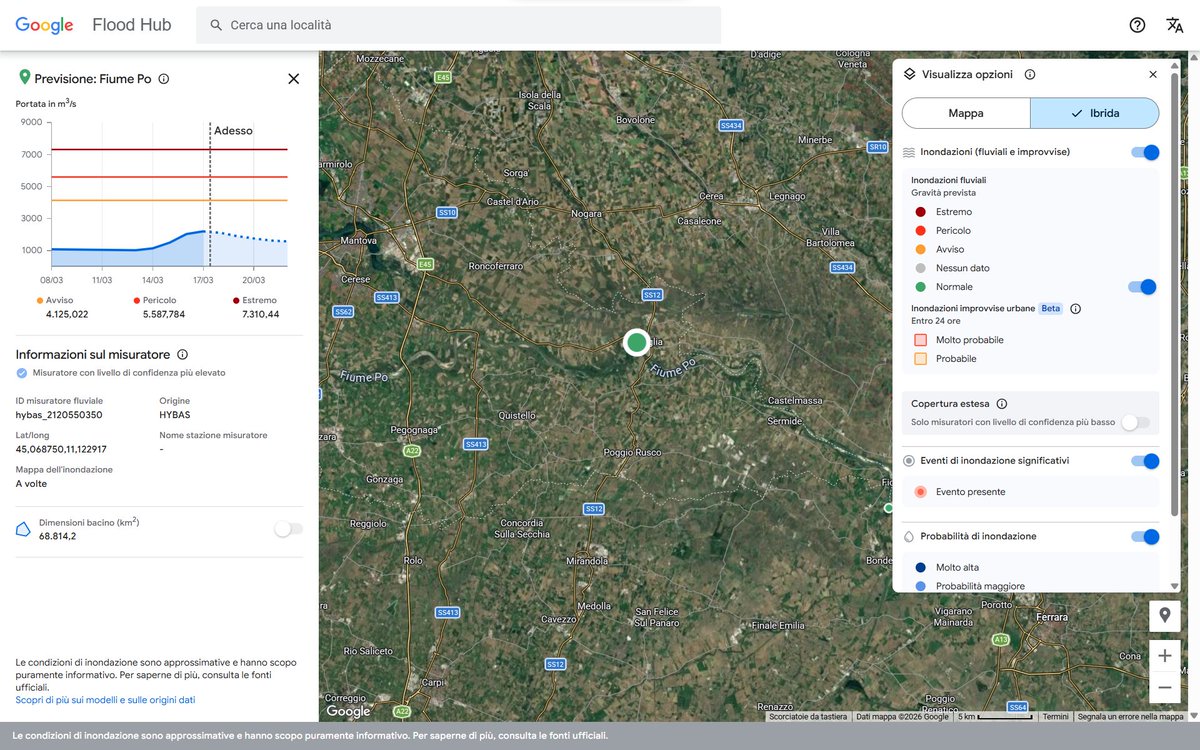Click the Google watermark logo on map
Viewport: 1200px width, 750px height.
point(348,711)
